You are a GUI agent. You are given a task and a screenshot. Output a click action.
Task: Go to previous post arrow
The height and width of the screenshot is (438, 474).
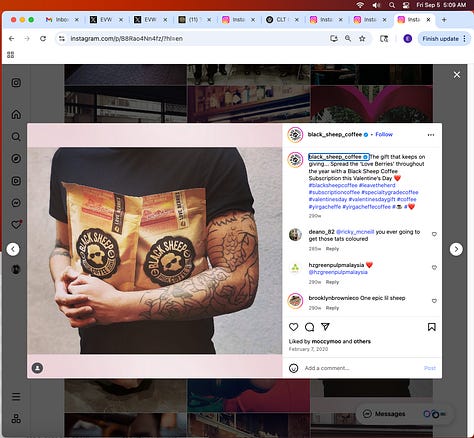pyautogui.click(x=13, y=249)
